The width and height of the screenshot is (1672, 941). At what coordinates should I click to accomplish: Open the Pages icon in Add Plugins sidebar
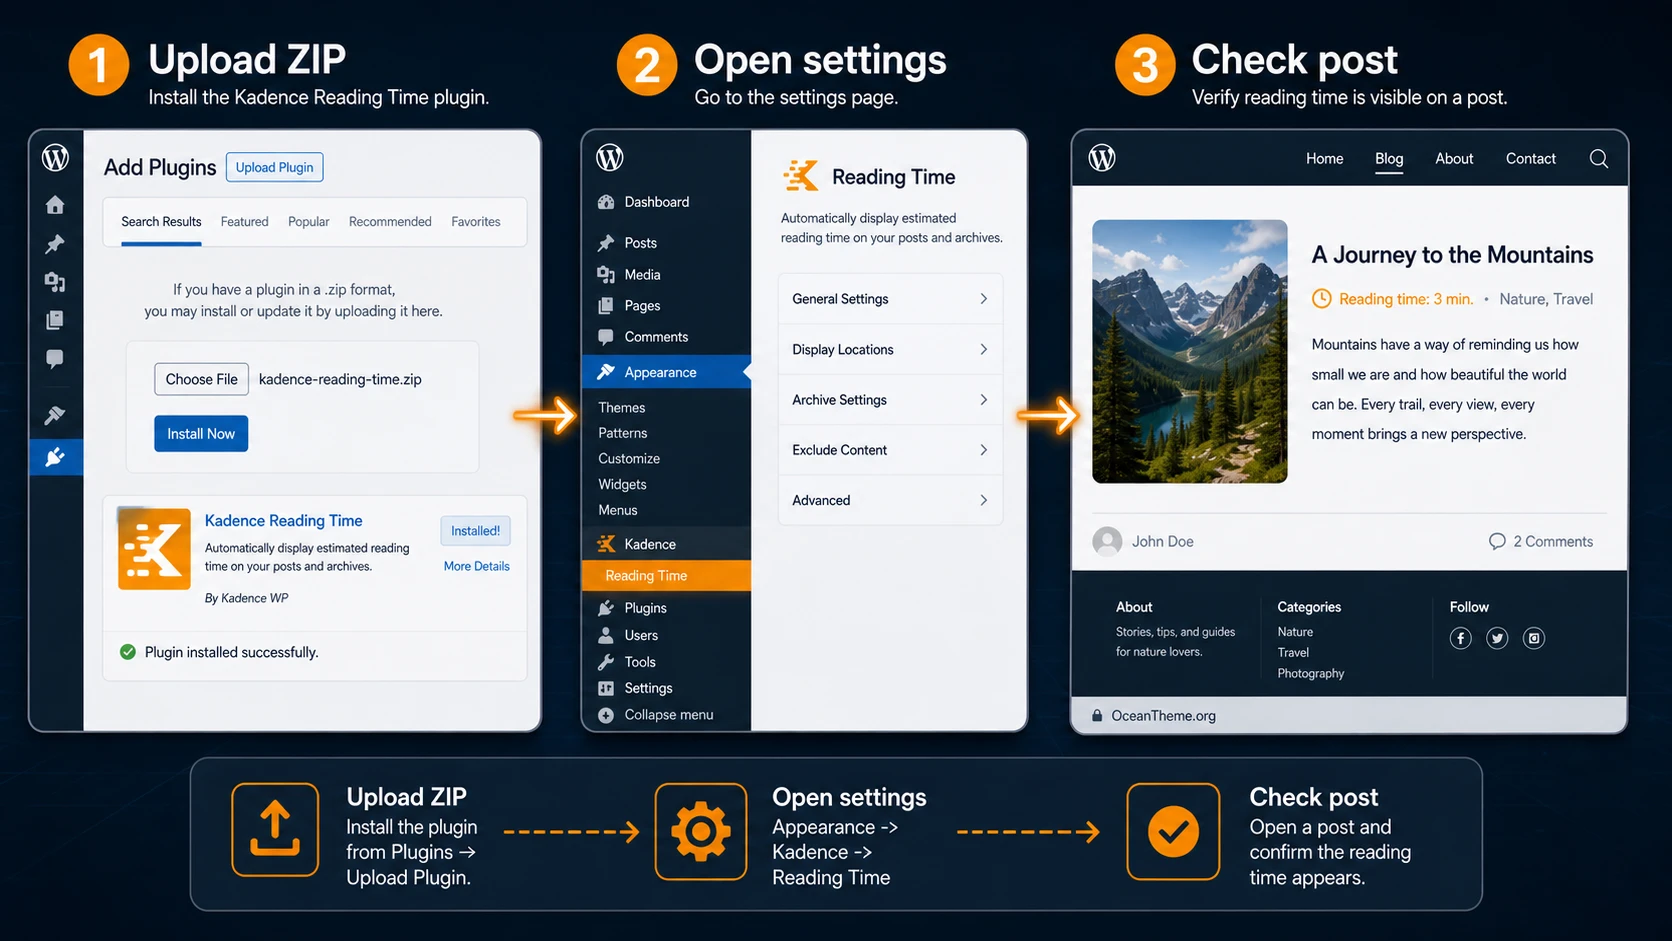pyautogui.click(x=55, y=320)
